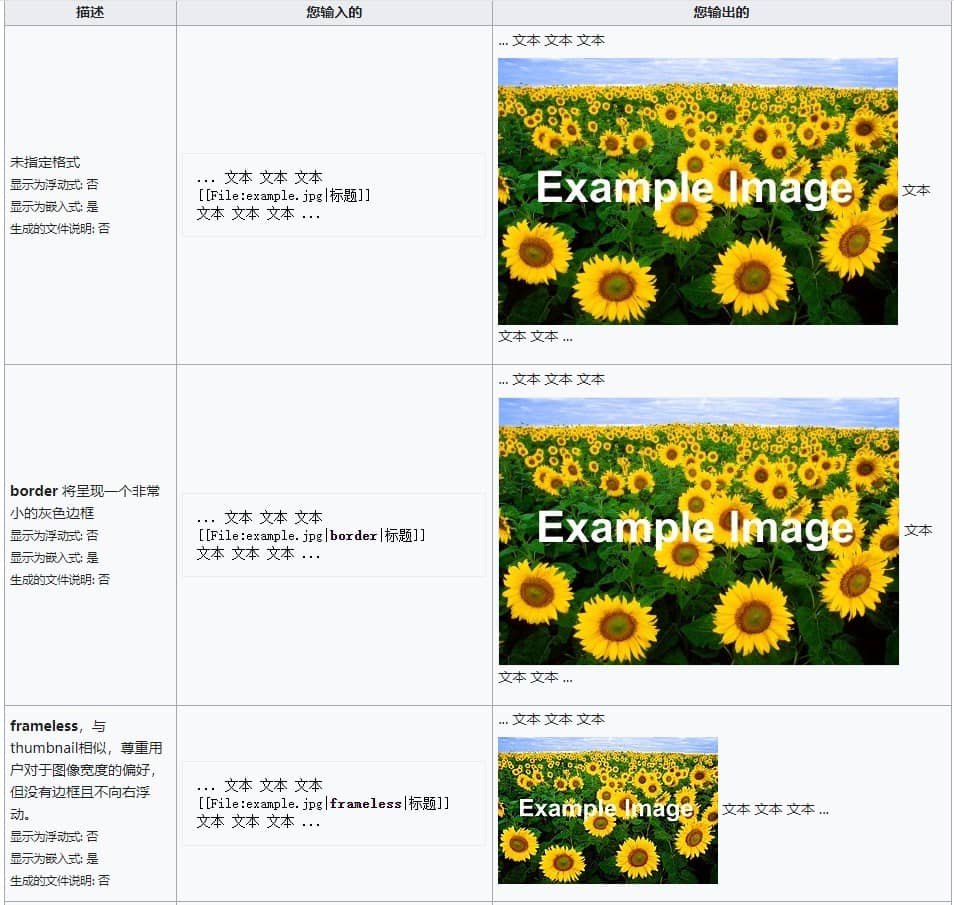Click 显示为嵌入式: 是 in the frameless row

(54, 858)
